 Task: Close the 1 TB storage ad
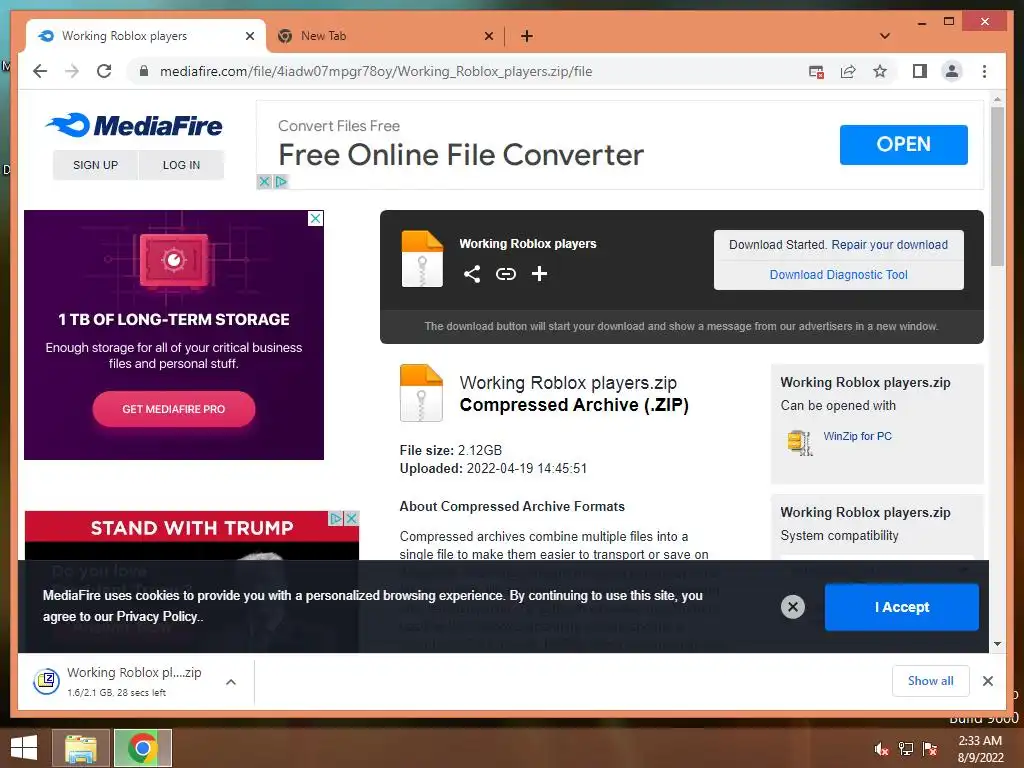tap(315, 218)
